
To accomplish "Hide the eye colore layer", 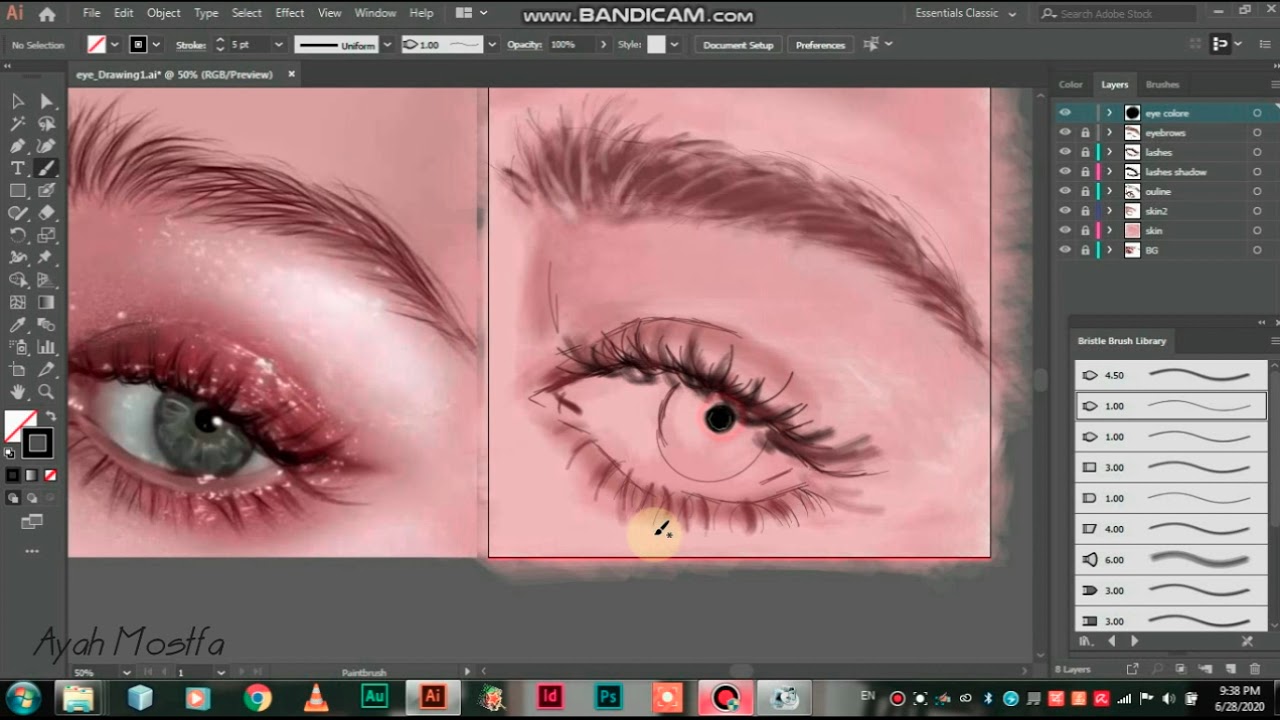I will (x=1065, y=113).
